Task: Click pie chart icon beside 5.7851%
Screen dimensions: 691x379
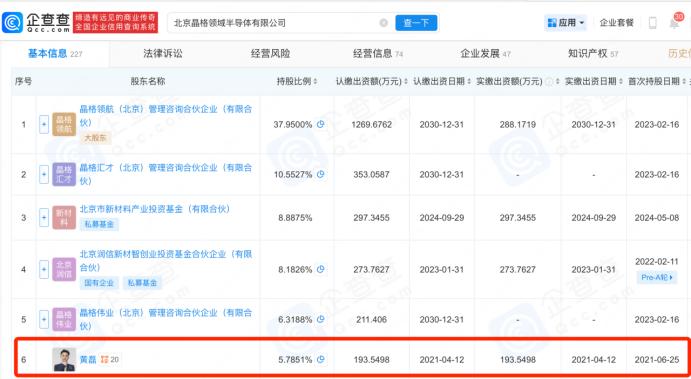Action: pos(321,360)
